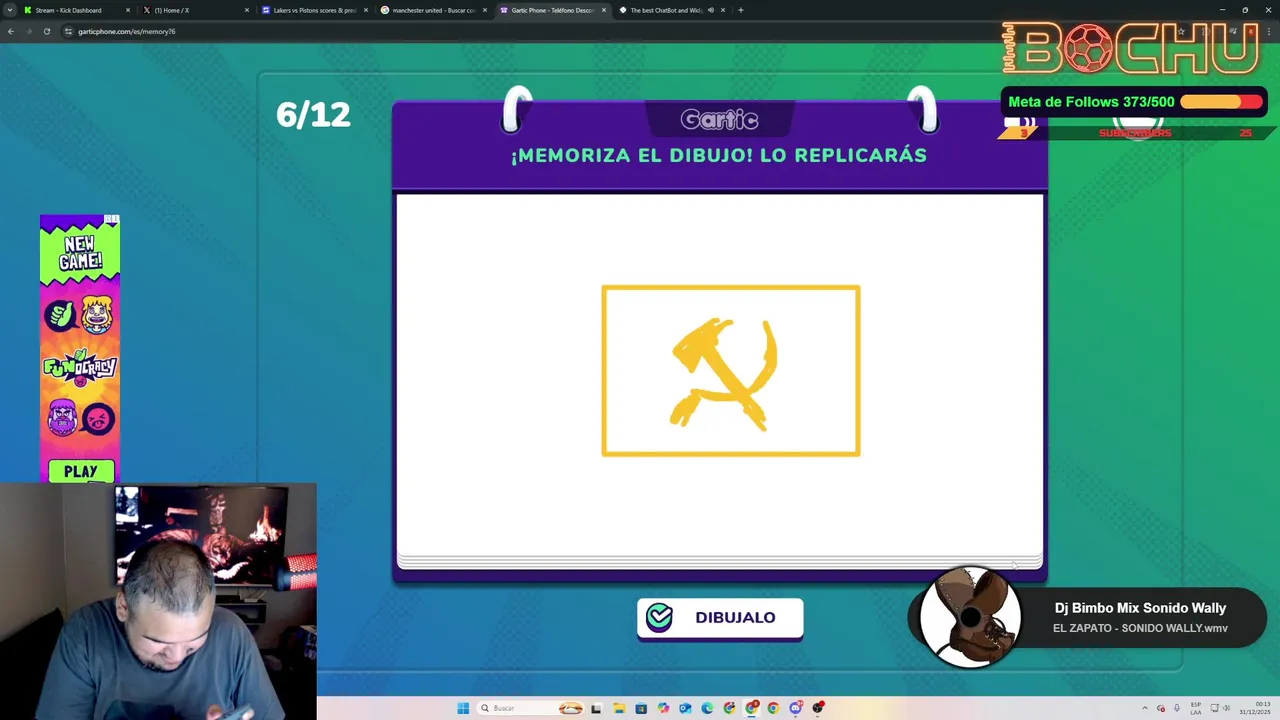Open the Windows Start menu
This screenshot has height=720, width=1280.
tap(463, 708)
